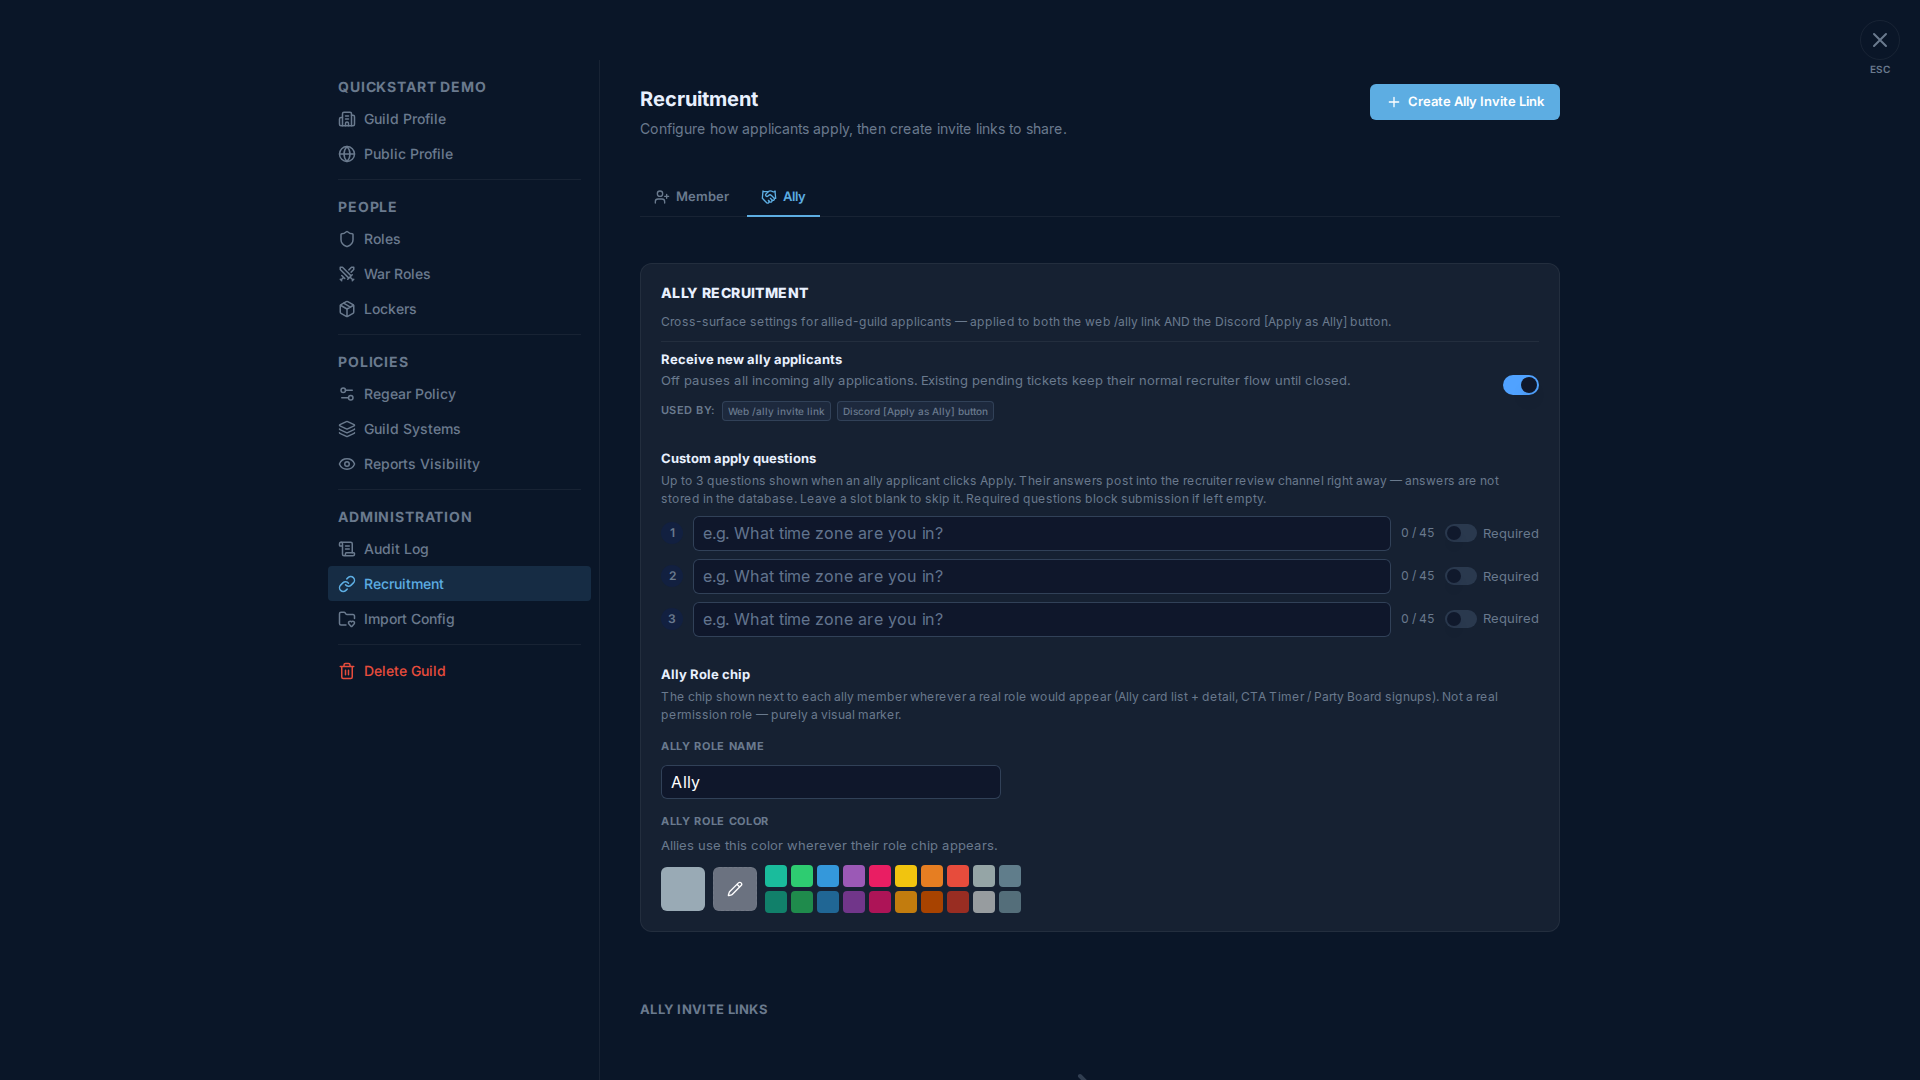Go to War Roles
This screenshot has height=1080, width=1920.
(x=459, y=274)
